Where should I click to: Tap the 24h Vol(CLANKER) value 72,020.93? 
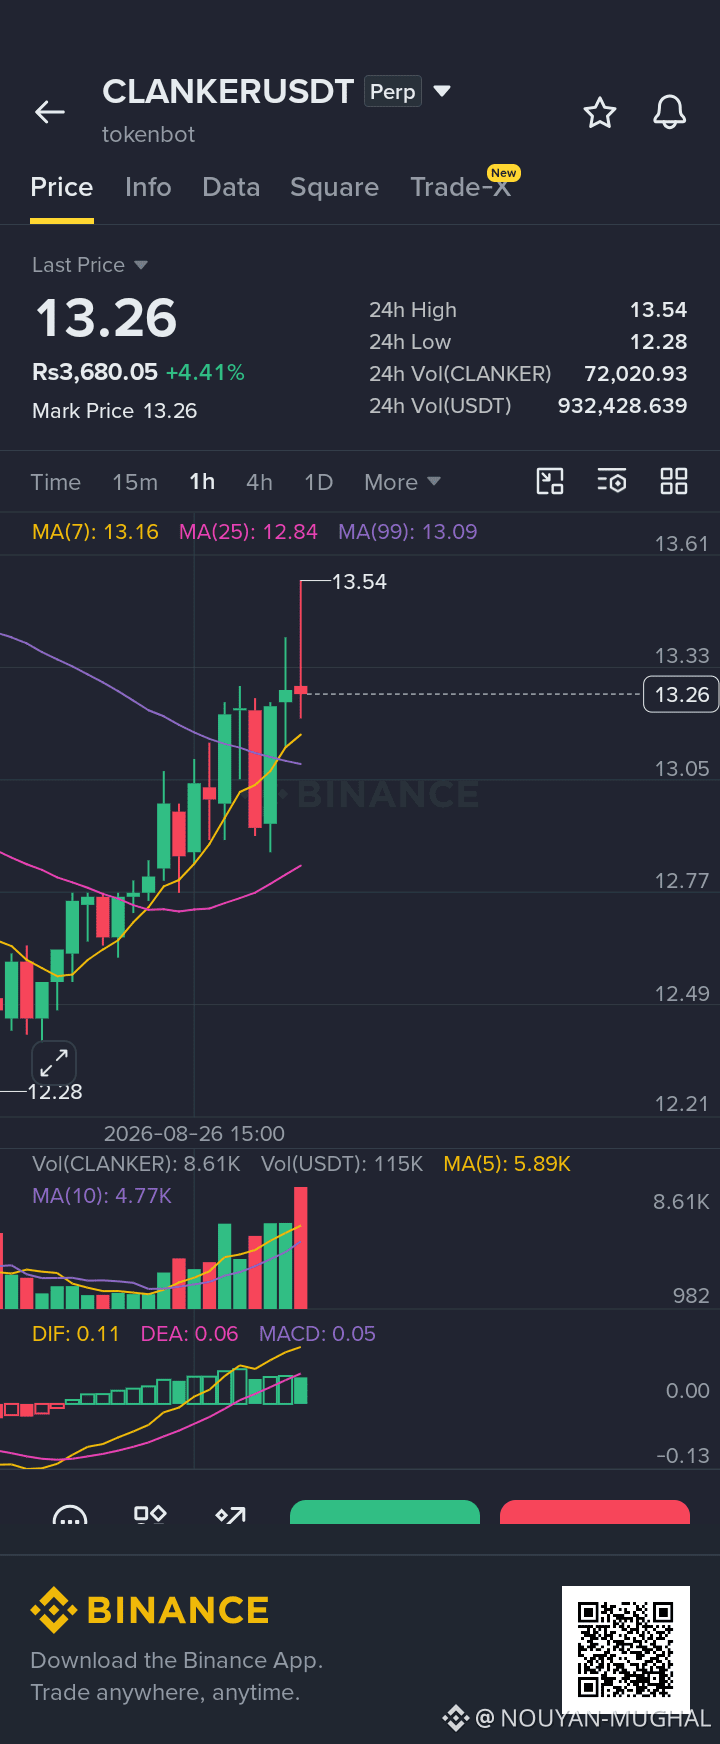click(636, 374)
